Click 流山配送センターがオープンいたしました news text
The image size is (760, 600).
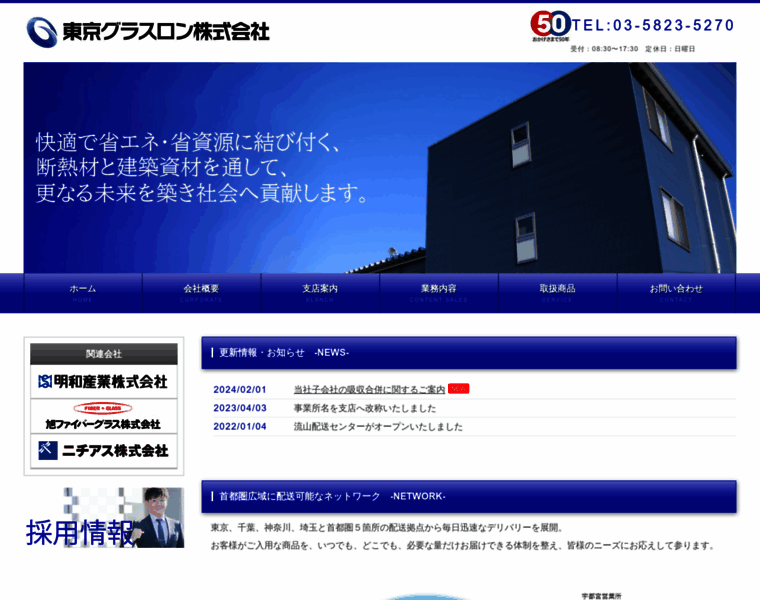point(378,426)
